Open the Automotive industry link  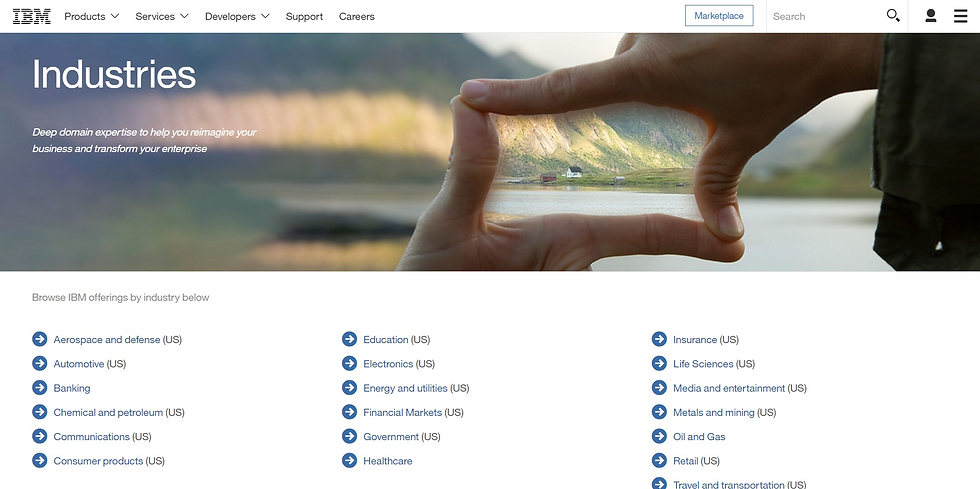pos(79,364)
